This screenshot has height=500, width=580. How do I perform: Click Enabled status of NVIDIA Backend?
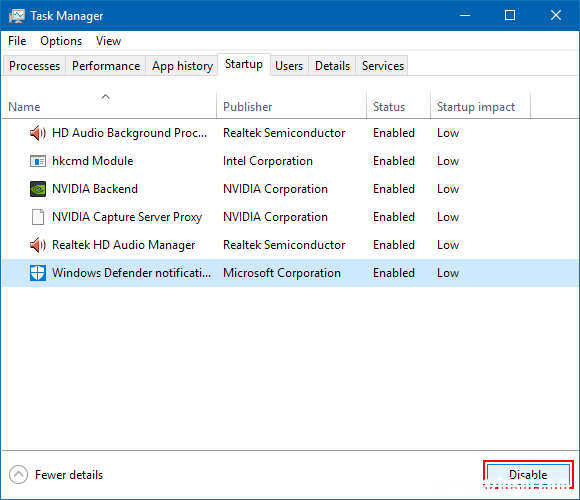pos(394,189)
